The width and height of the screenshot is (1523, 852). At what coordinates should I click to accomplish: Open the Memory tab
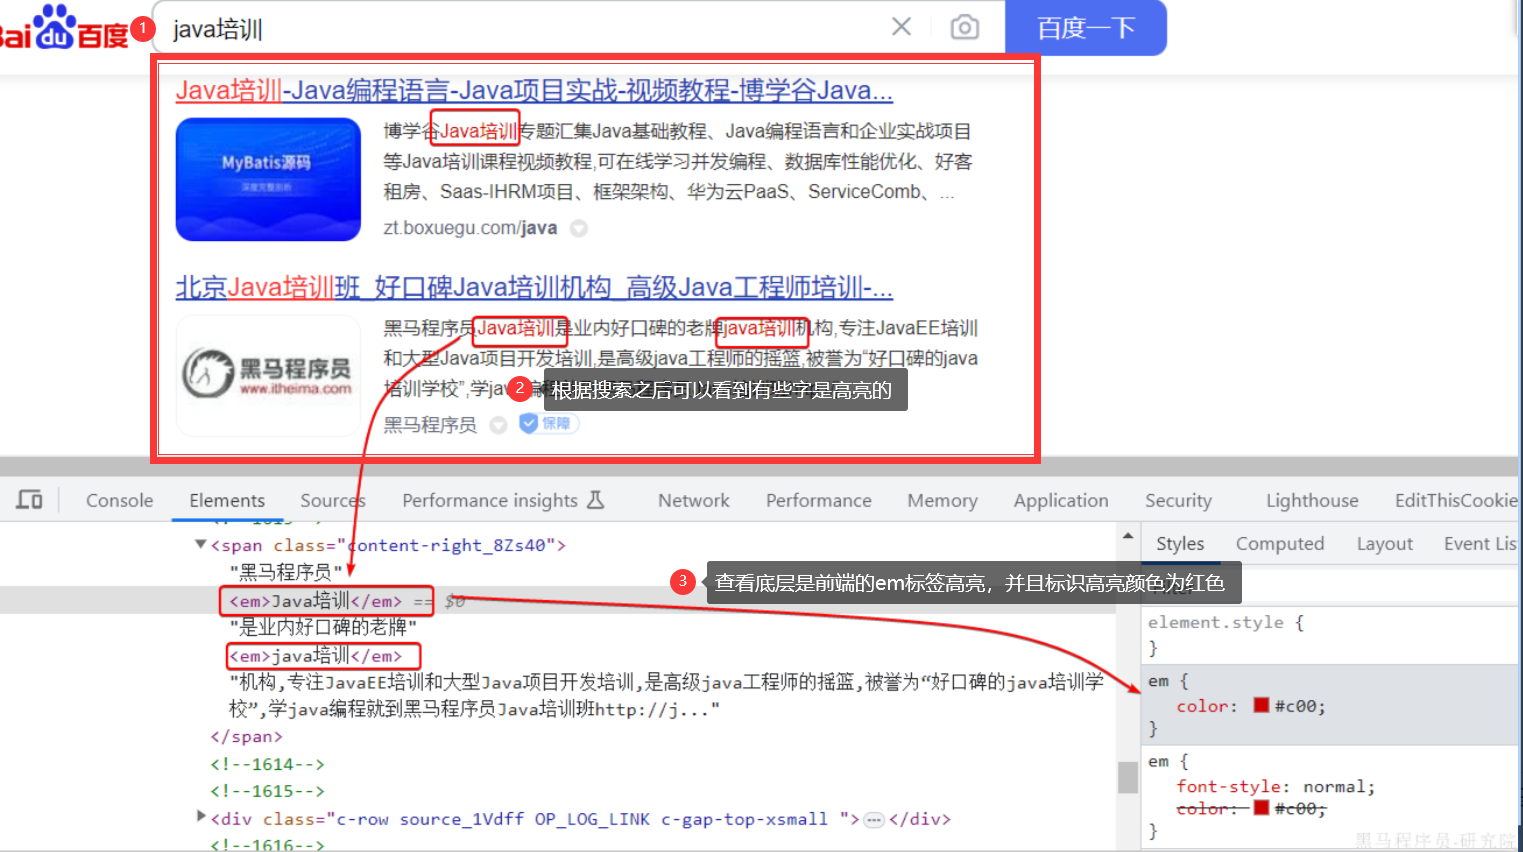coord(942,500)
